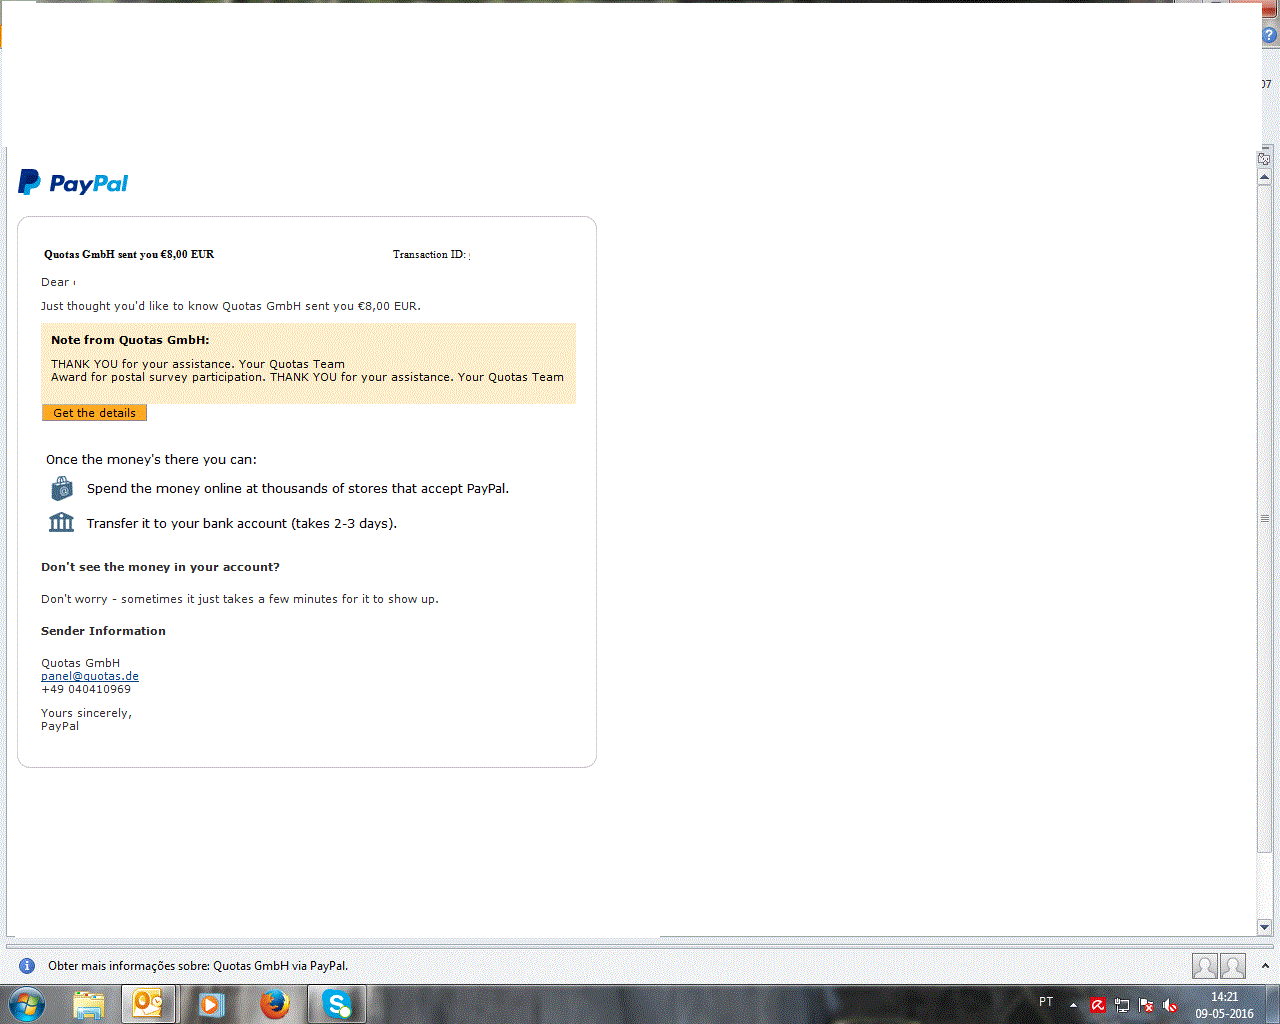Click the bank building transfer icon
1280x1024 pixels.
click(62, 522)
